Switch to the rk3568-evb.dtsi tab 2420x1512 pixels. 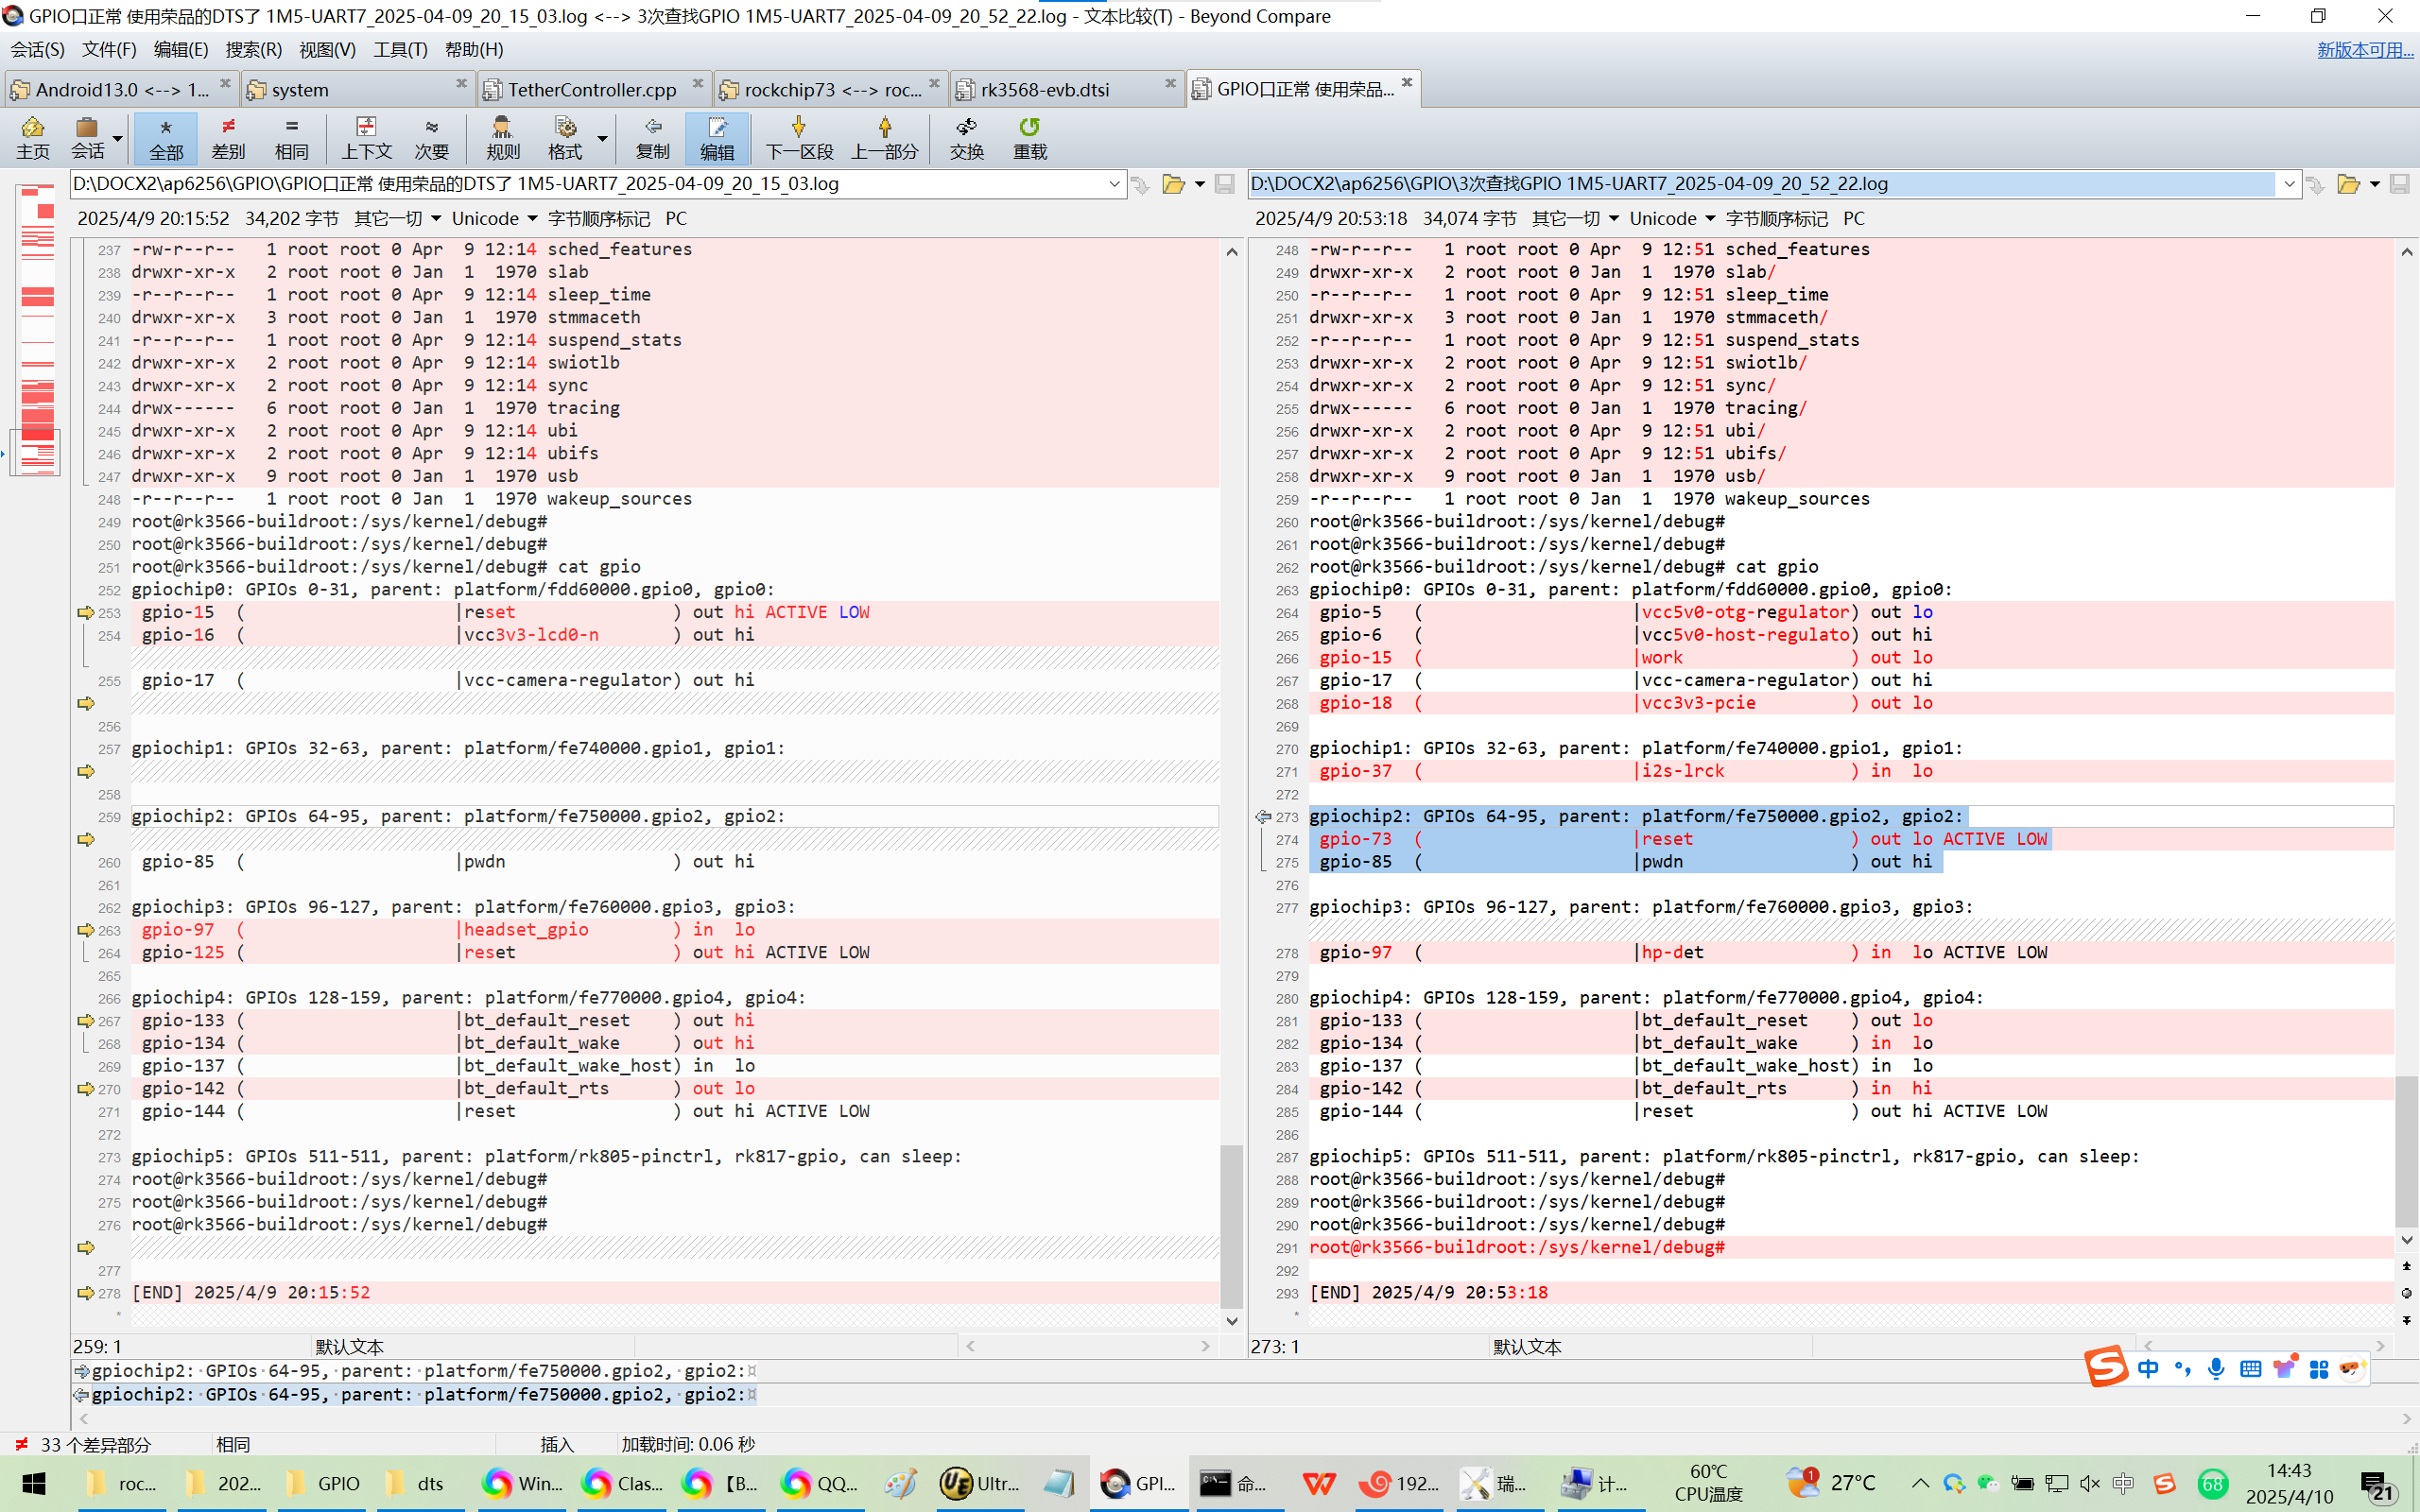pyautogui.click(x=1045, y=90)
